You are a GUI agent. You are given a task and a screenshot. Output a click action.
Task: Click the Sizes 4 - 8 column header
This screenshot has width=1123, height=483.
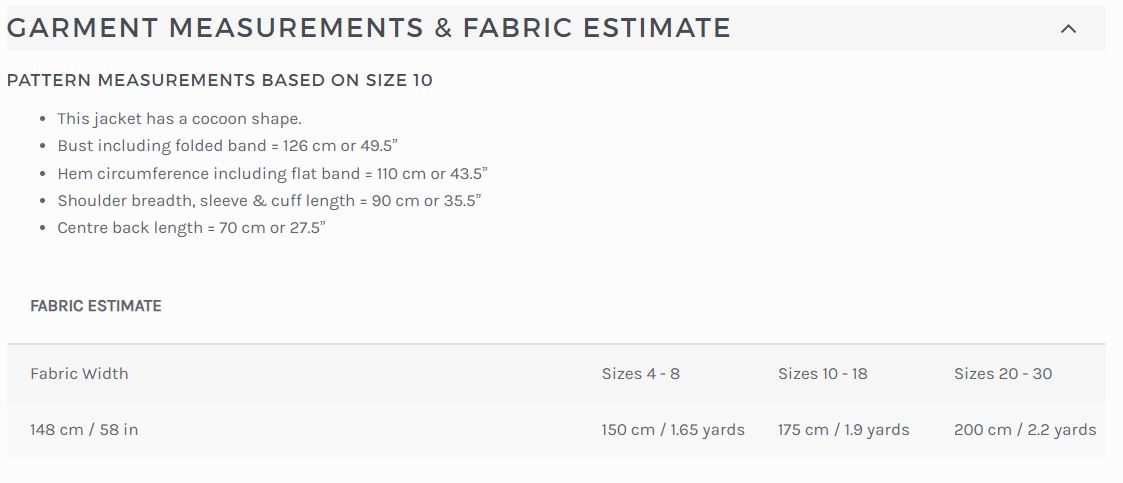[x=640, y=373]
